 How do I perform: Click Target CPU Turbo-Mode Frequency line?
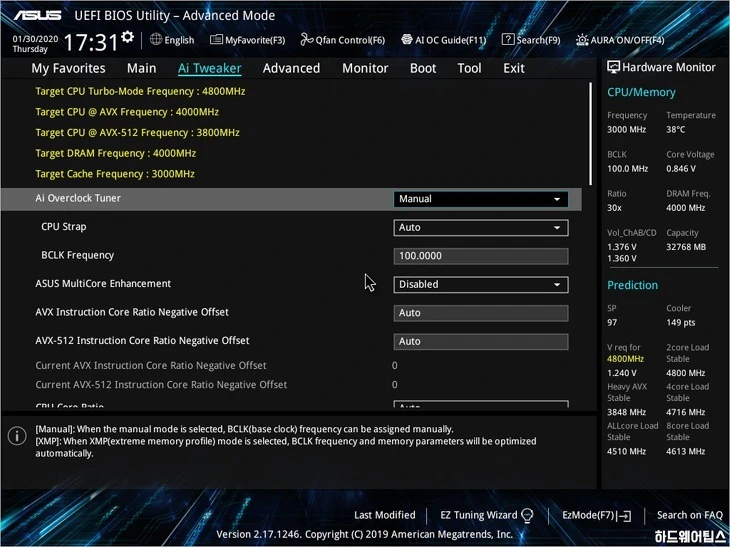point(140,91)
